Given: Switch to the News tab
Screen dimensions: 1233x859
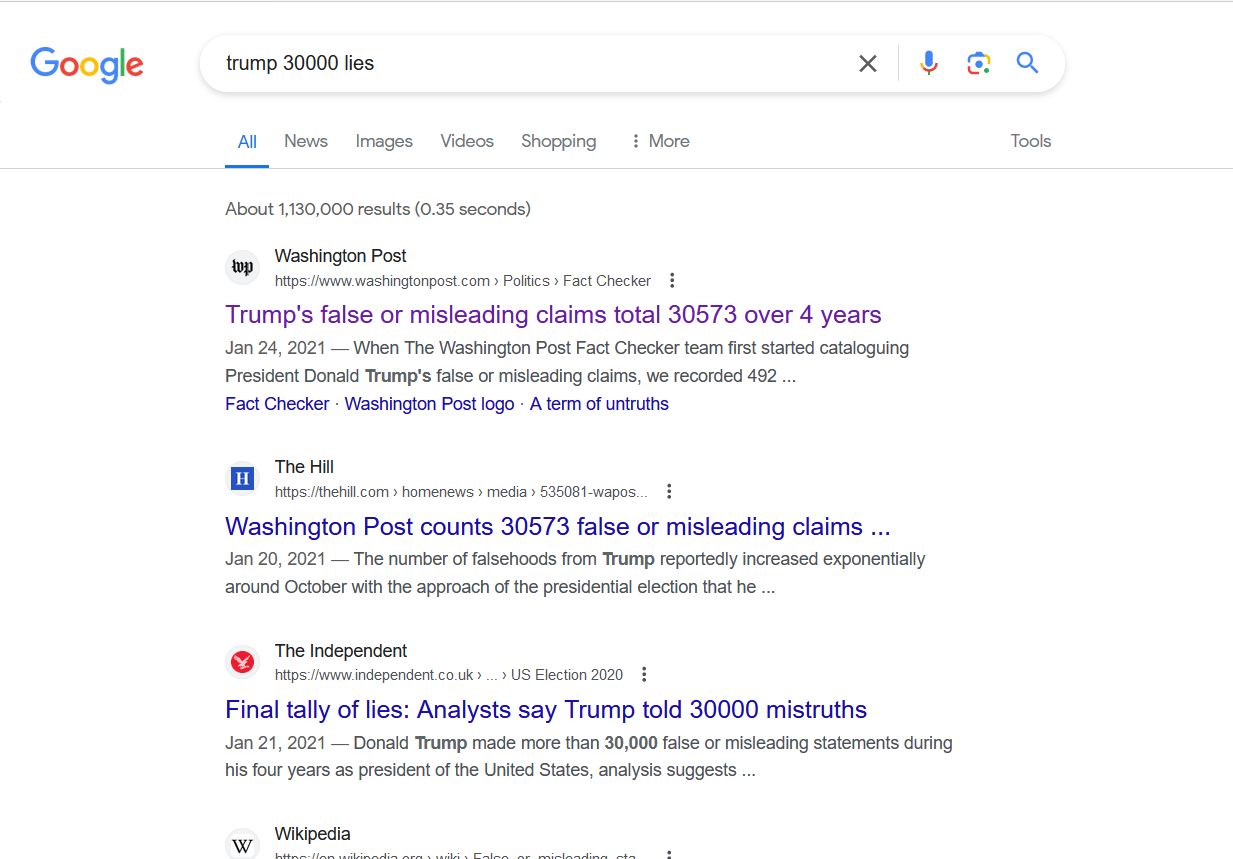Looking at the screenshot, I should click(306, 141).
